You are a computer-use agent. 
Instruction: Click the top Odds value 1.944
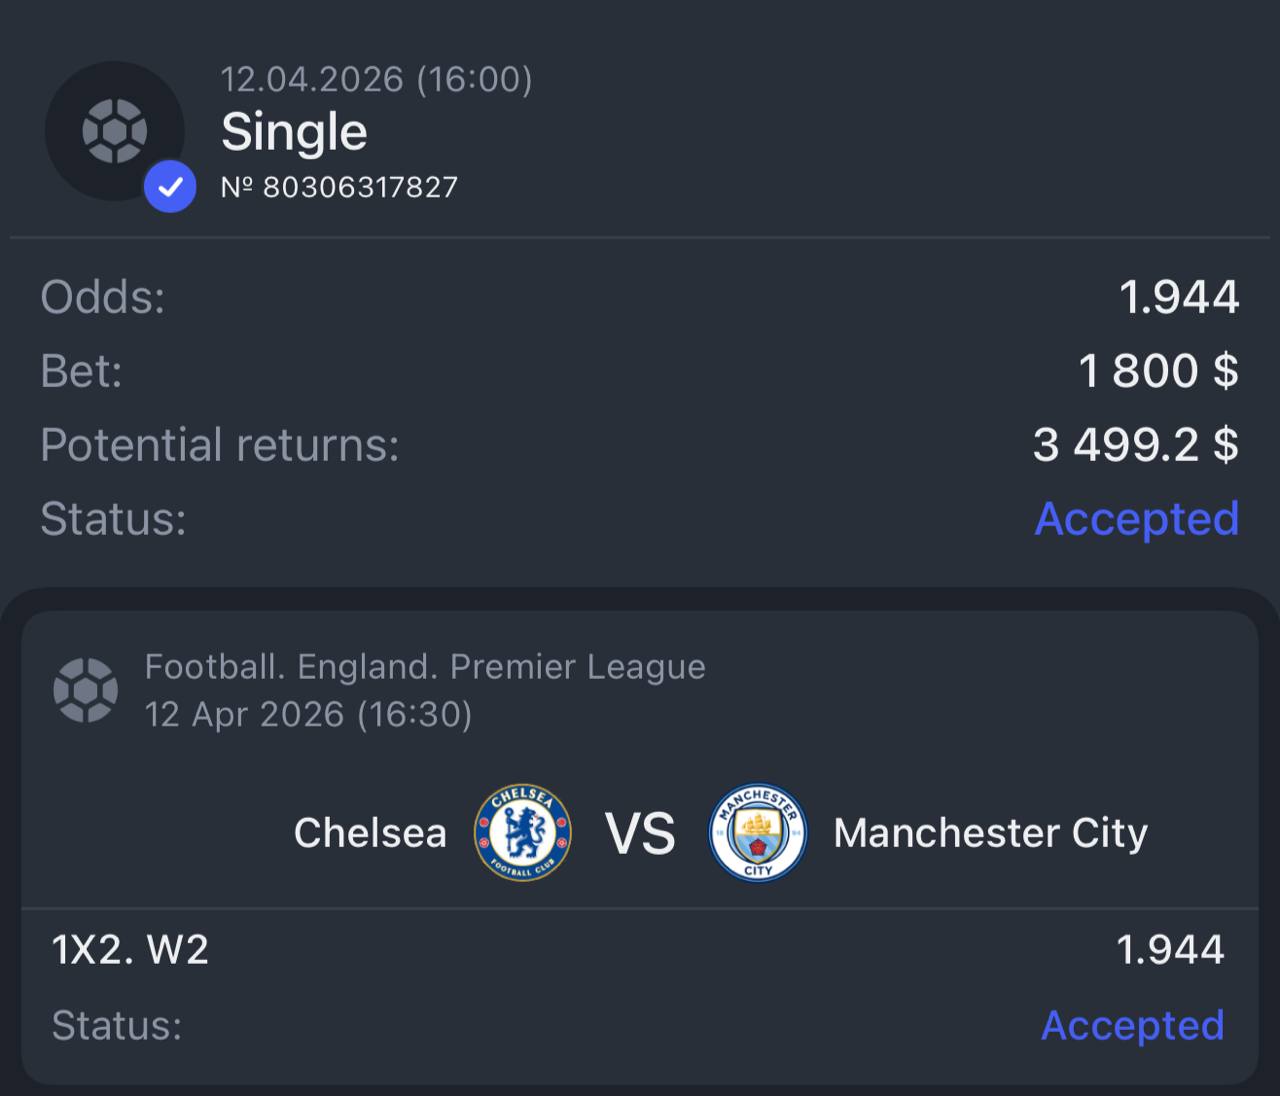tap(1180, 297)
